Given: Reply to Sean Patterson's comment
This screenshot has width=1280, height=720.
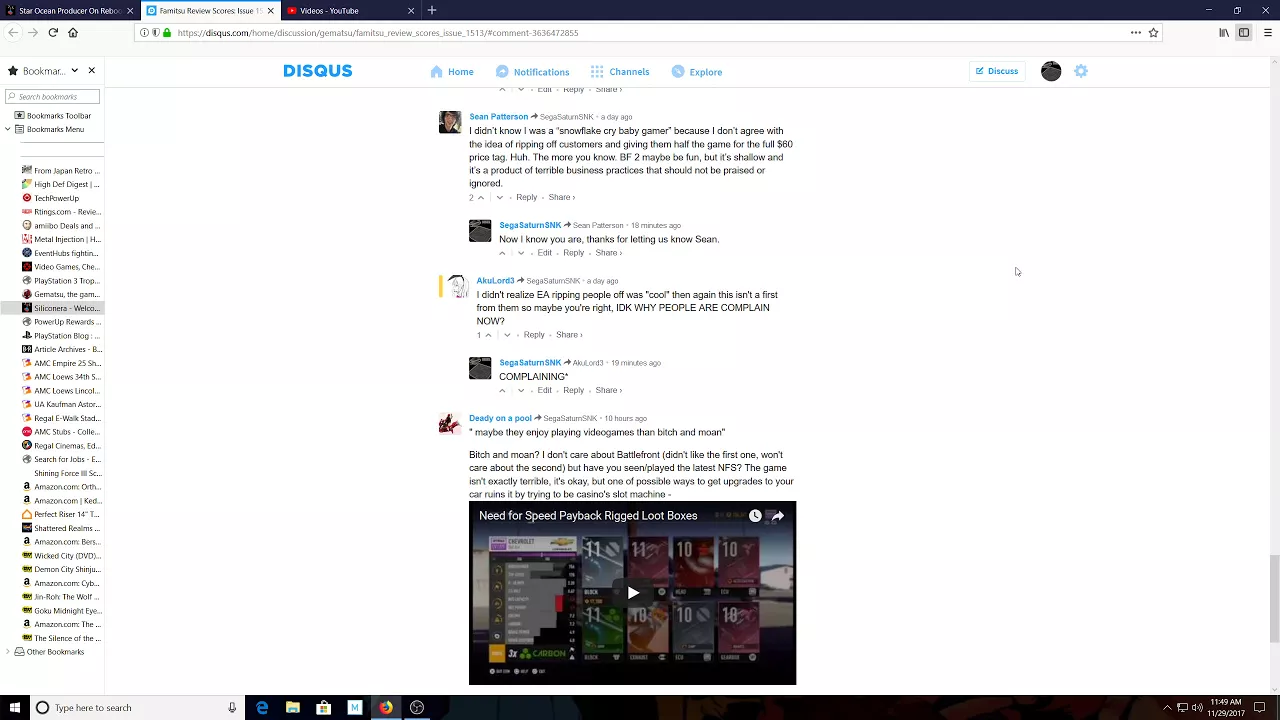Looking at the screenshot, I should (x=526, y=197).
